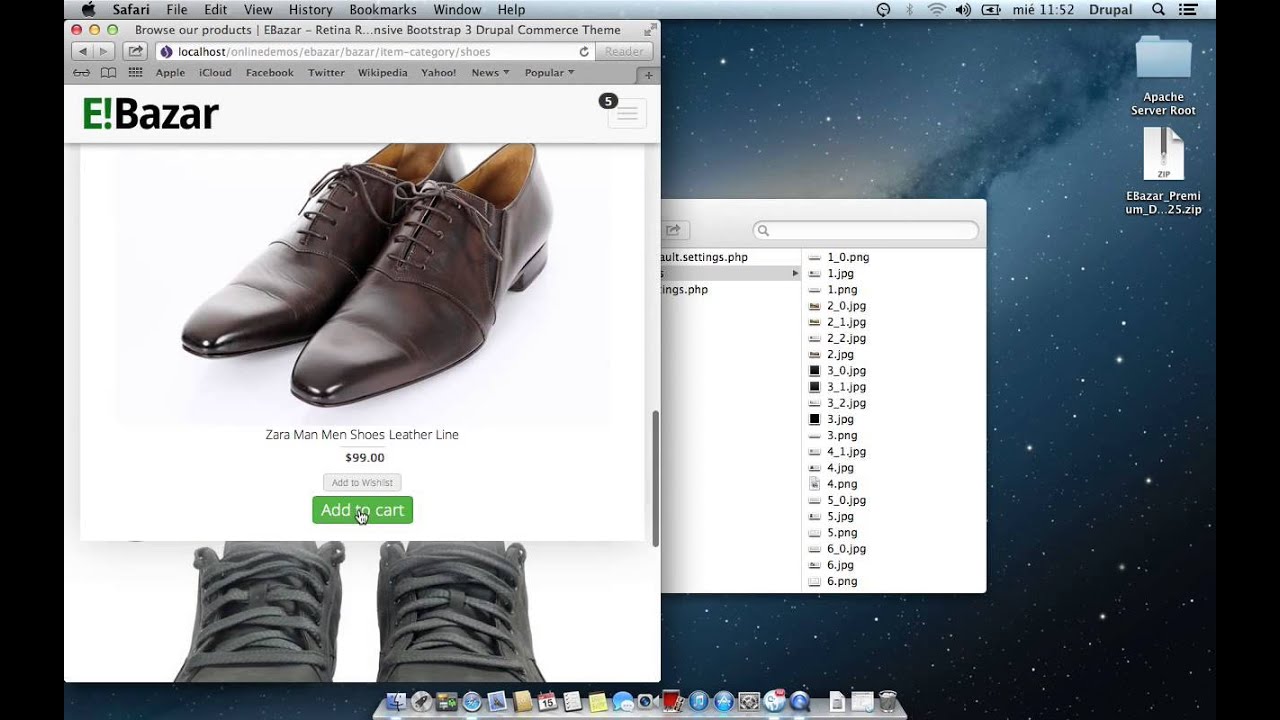Open the Wi-Fi status menu

[936, 10]
